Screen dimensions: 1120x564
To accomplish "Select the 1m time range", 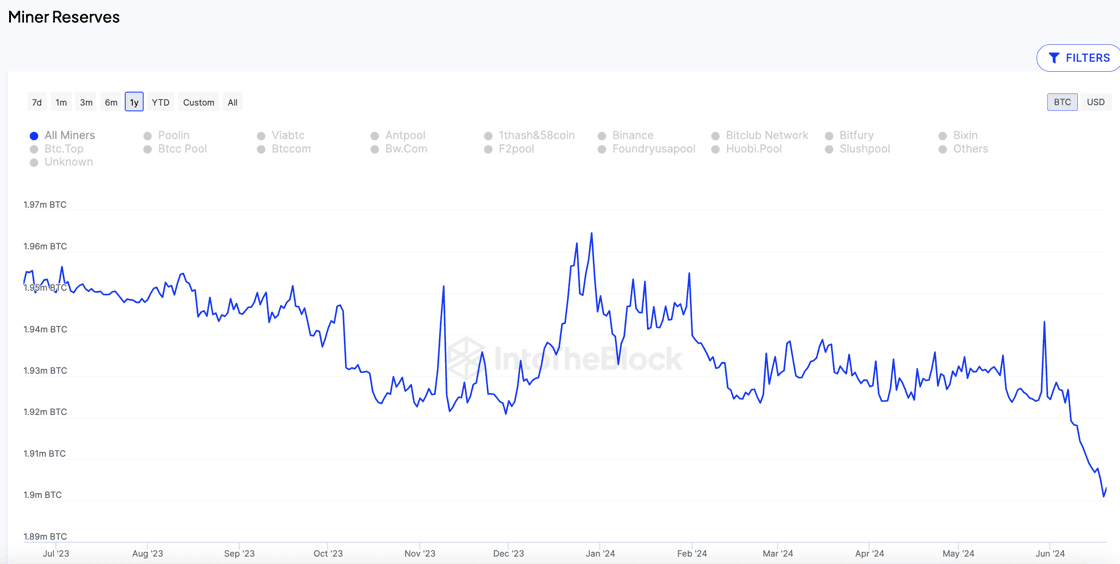I will coord(61,102).
